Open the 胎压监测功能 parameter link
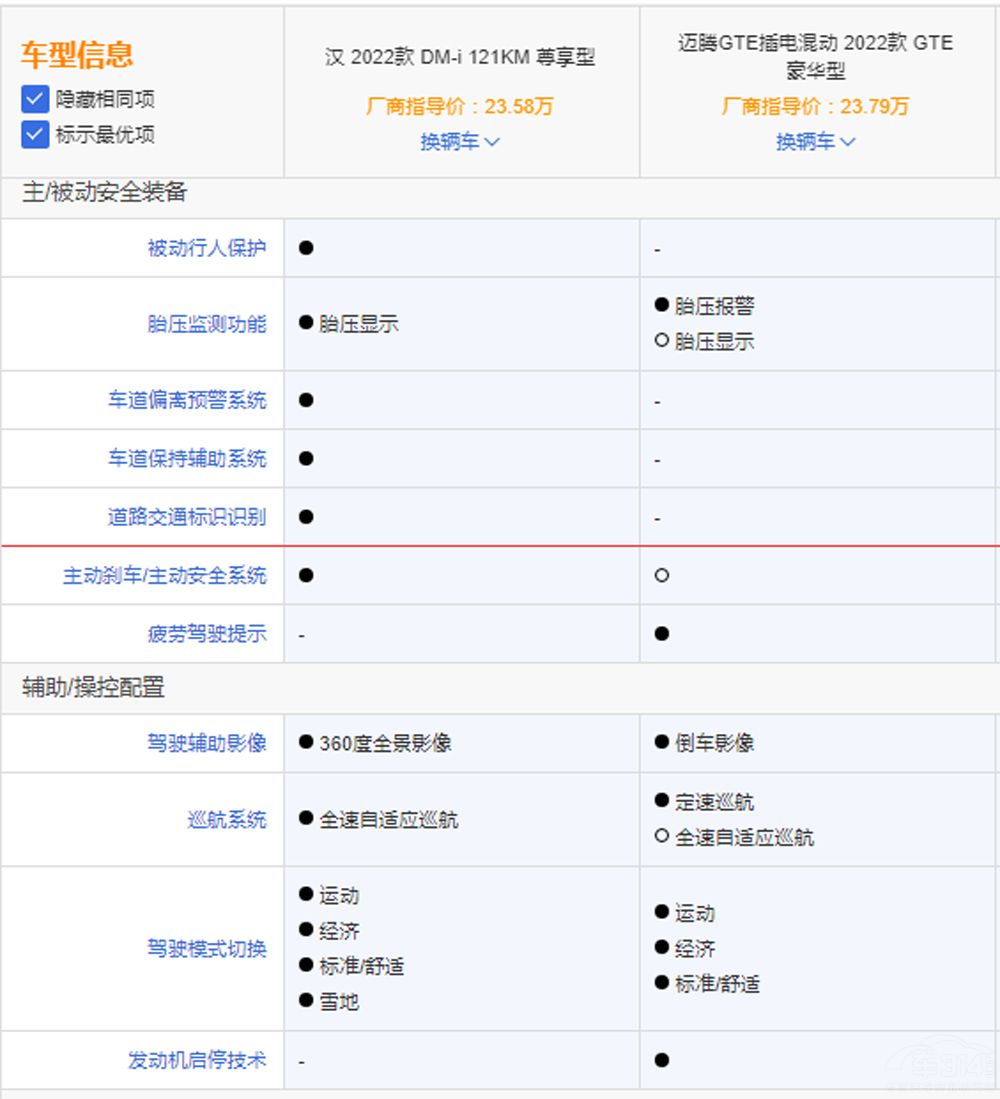 207,324
